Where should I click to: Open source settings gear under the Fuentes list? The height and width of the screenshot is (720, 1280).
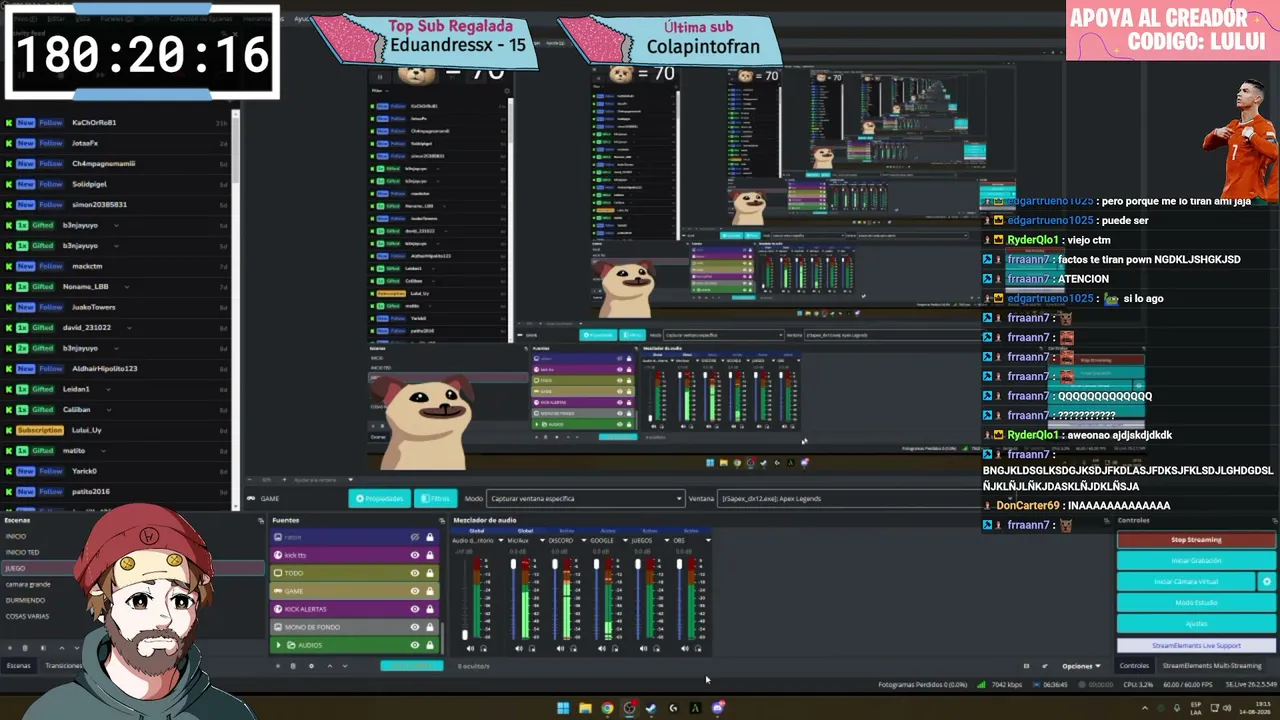(311, 666)
